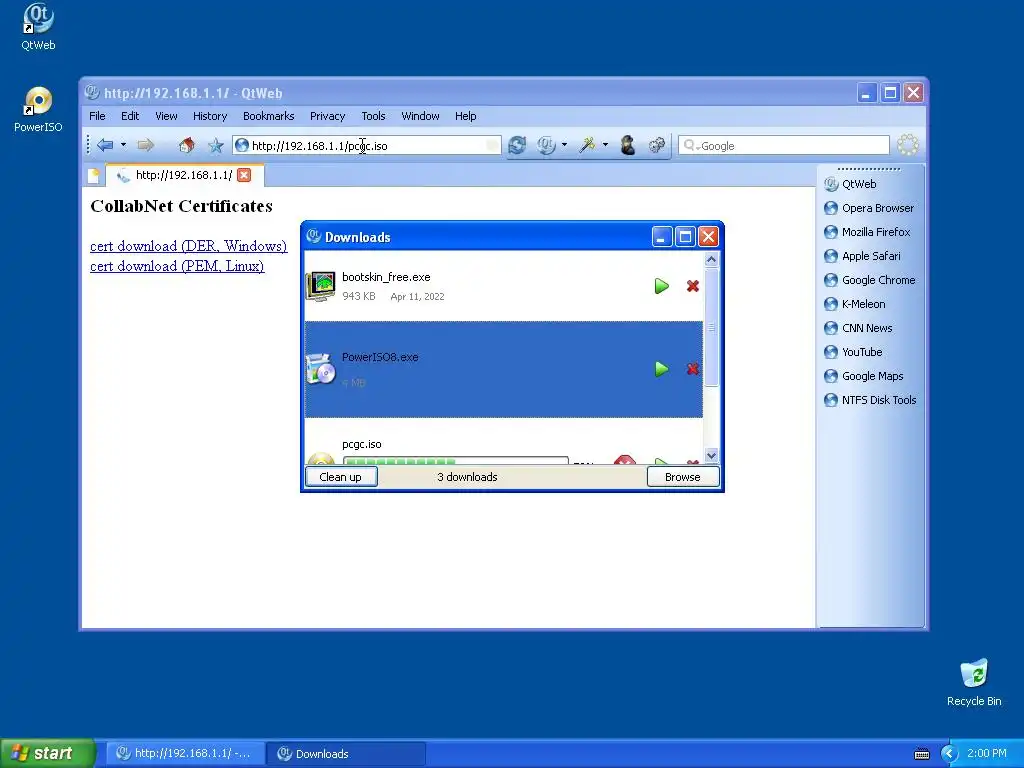1024x768 pixels.
Task: Click the address bar with pcgc.iso URL
Action: 367,146
